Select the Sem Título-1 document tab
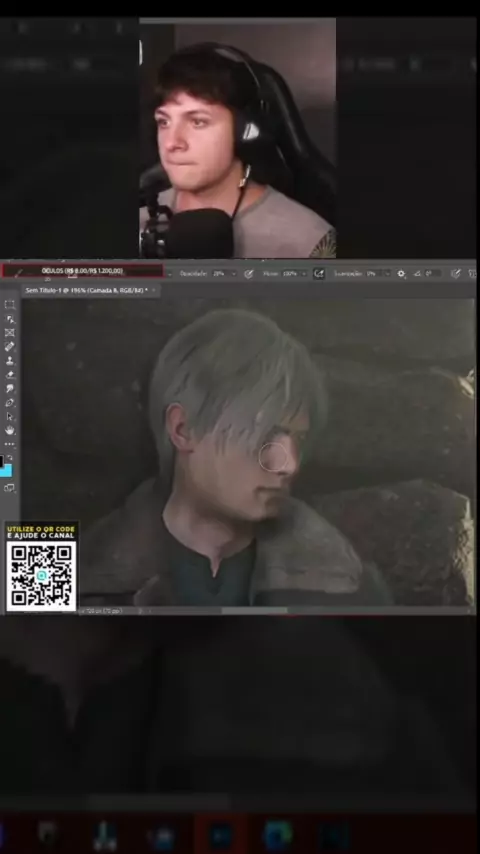Viewport: 480px width, 854px height. [x=86, y=290]
